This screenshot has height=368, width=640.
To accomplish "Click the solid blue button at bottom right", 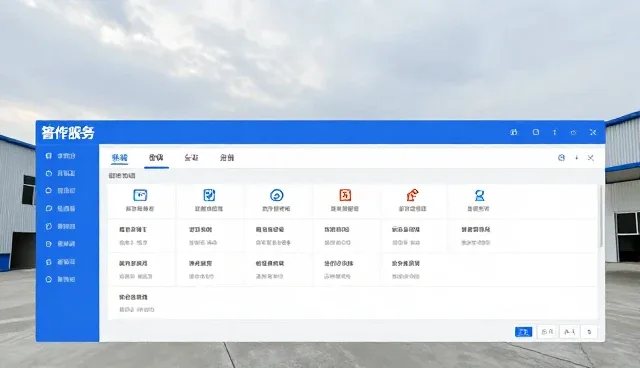I will (524, 332).
